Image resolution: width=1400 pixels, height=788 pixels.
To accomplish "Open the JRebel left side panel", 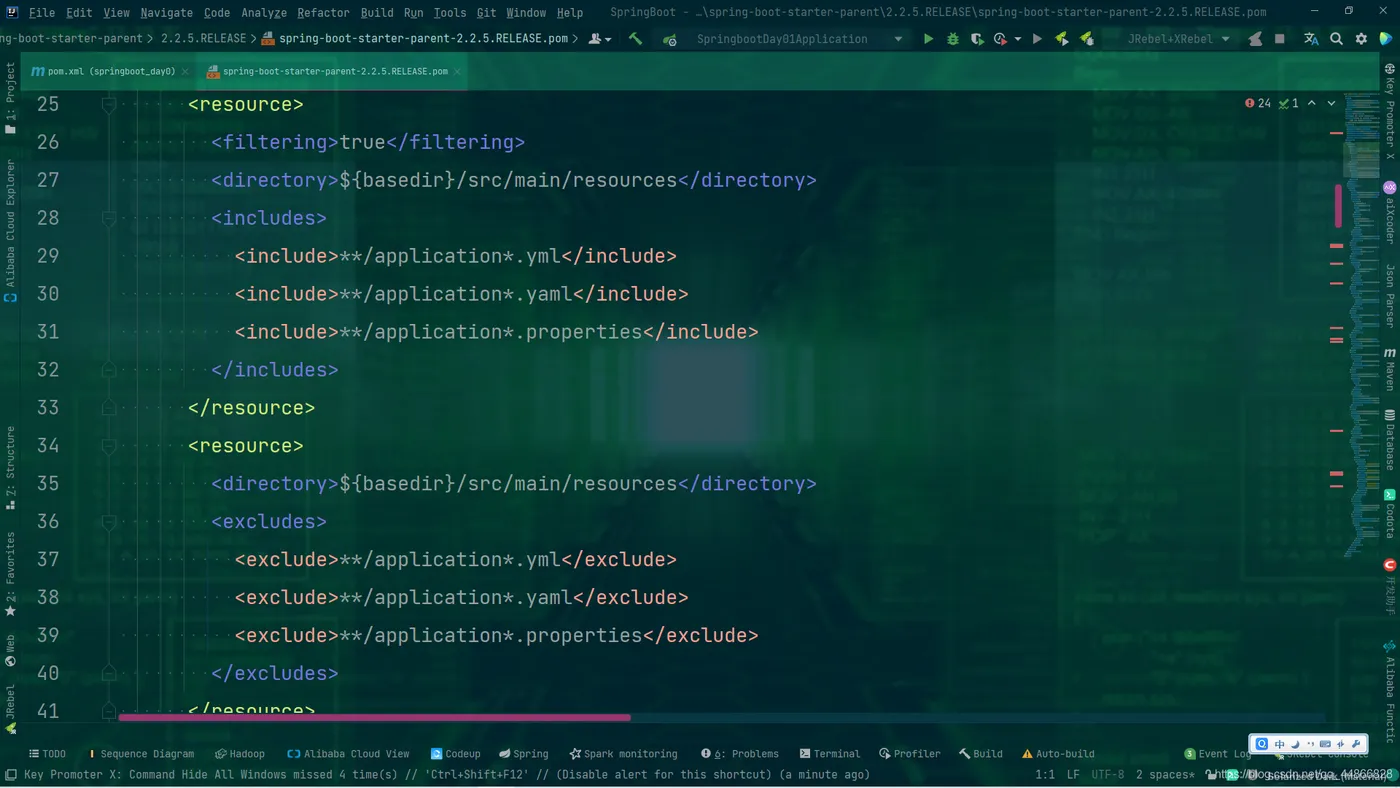I will (10, 708).
